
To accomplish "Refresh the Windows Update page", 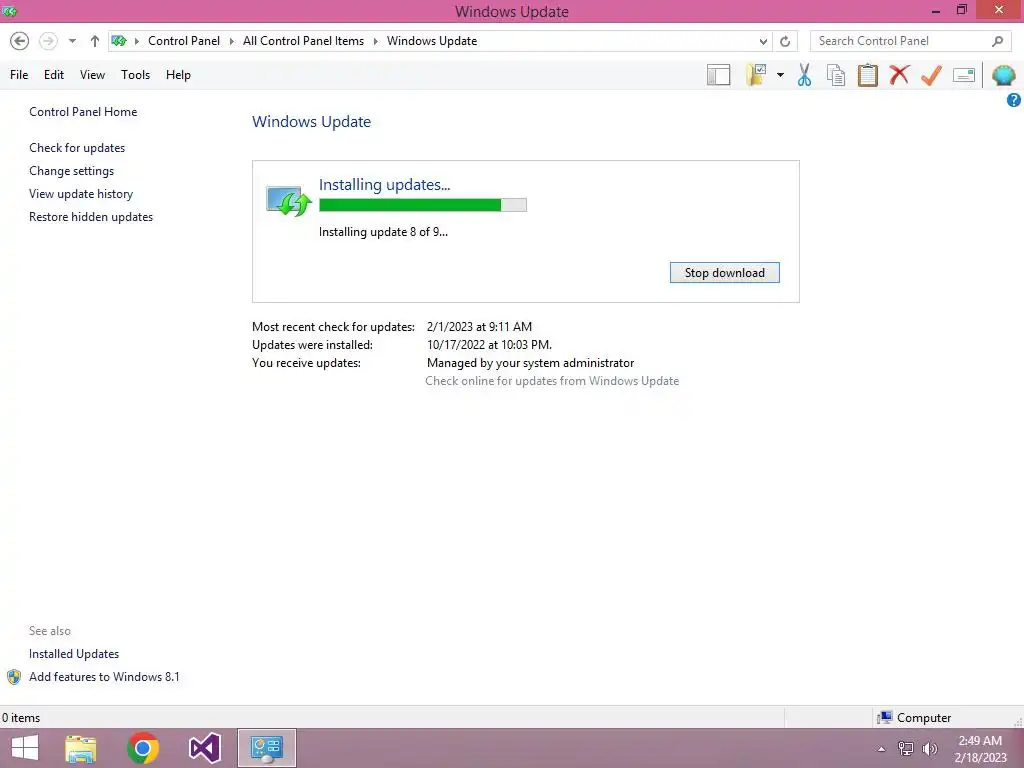I will 785,42.
